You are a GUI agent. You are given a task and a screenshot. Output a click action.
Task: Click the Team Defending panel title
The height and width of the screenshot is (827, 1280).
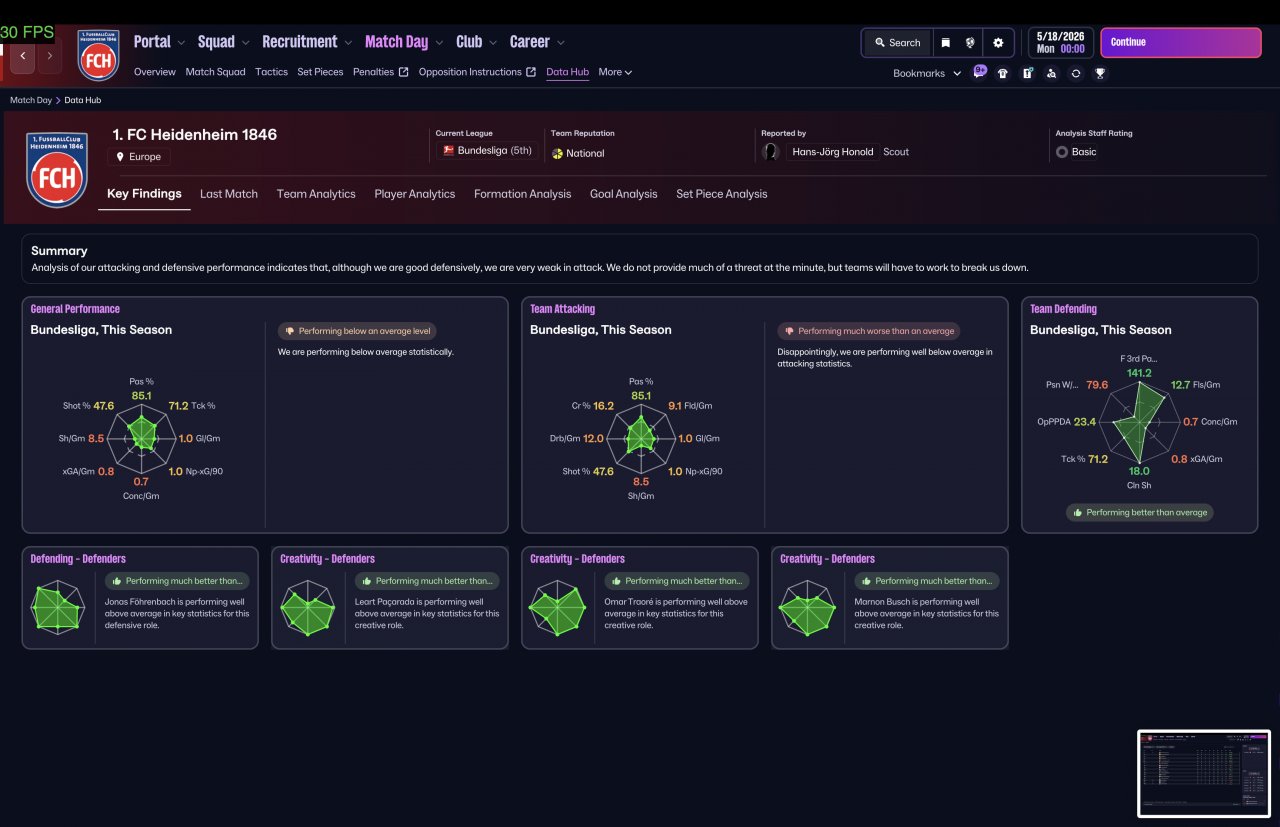coord(1063,309)
